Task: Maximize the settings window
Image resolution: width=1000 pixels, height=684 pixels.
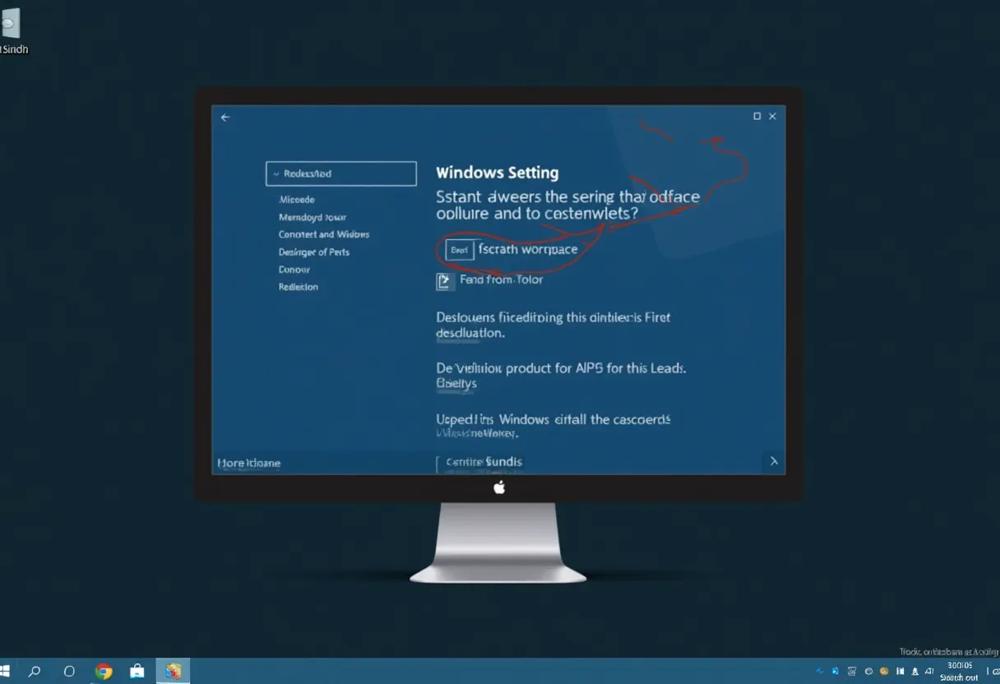Action: 757,116
